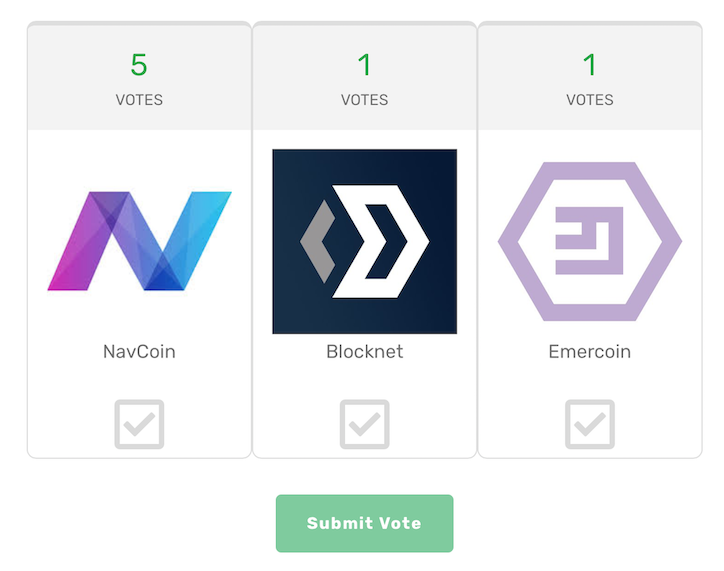Click the Emercoin hexagon logo
The image size is (724, 571).
click(590, 241)
